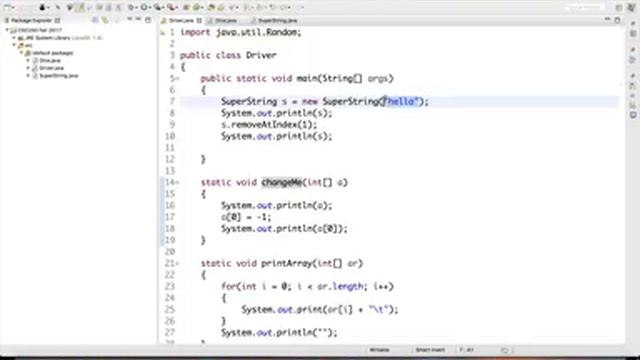Switch to the Java perspective icon
The height and width of the screenshot is (360, 640).
[x=632, y=7]
